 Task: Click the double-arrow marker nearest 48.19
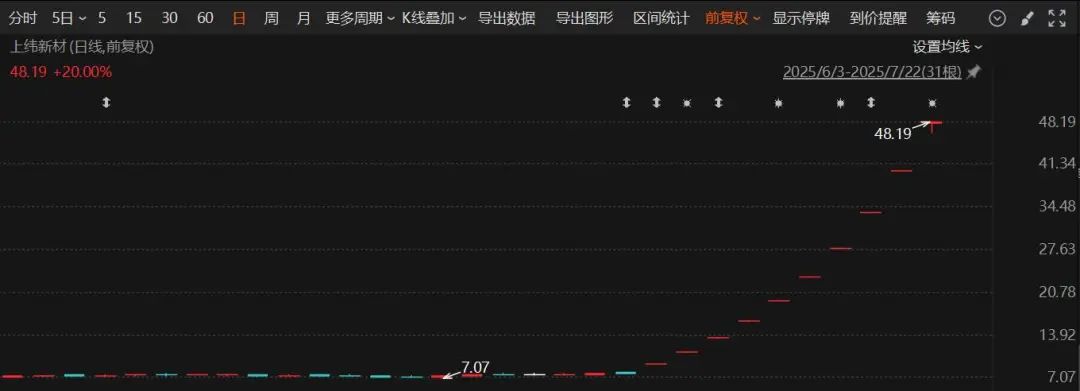pyautogui.click(x=871, y=103)
